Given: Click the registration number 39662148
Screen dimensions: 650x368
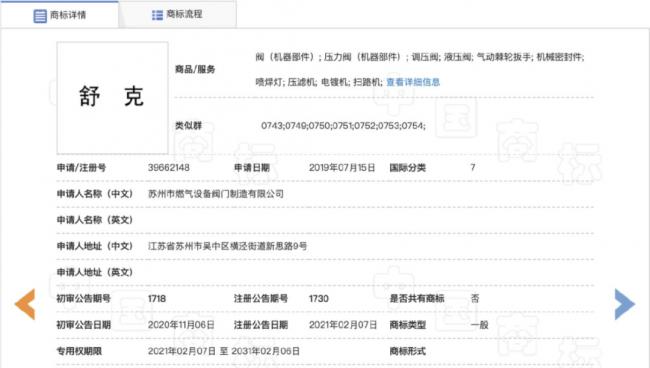Looking at the screenshot, I should 169,167.
